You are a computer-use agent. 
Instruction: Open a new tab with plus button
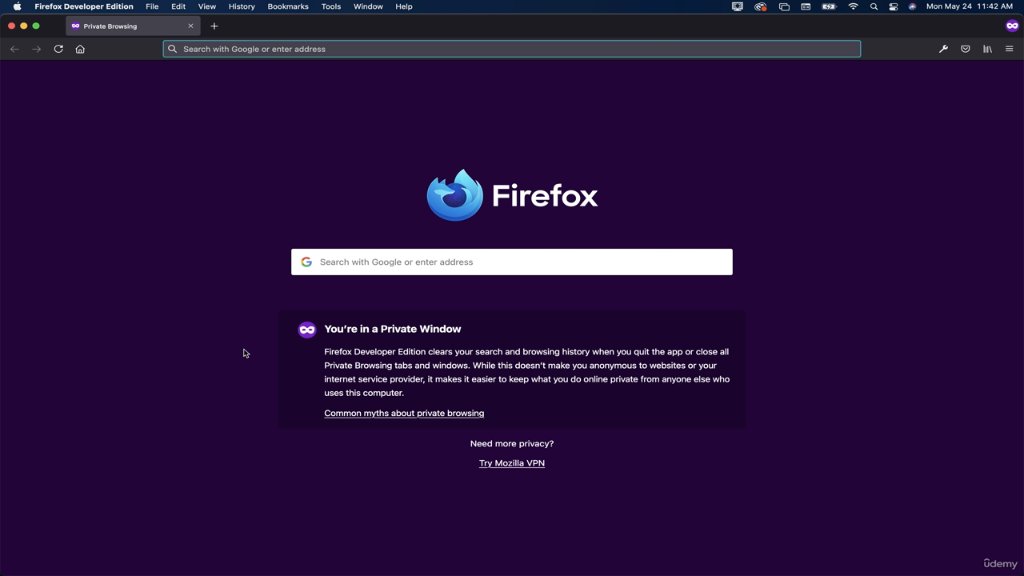[214, 26]
